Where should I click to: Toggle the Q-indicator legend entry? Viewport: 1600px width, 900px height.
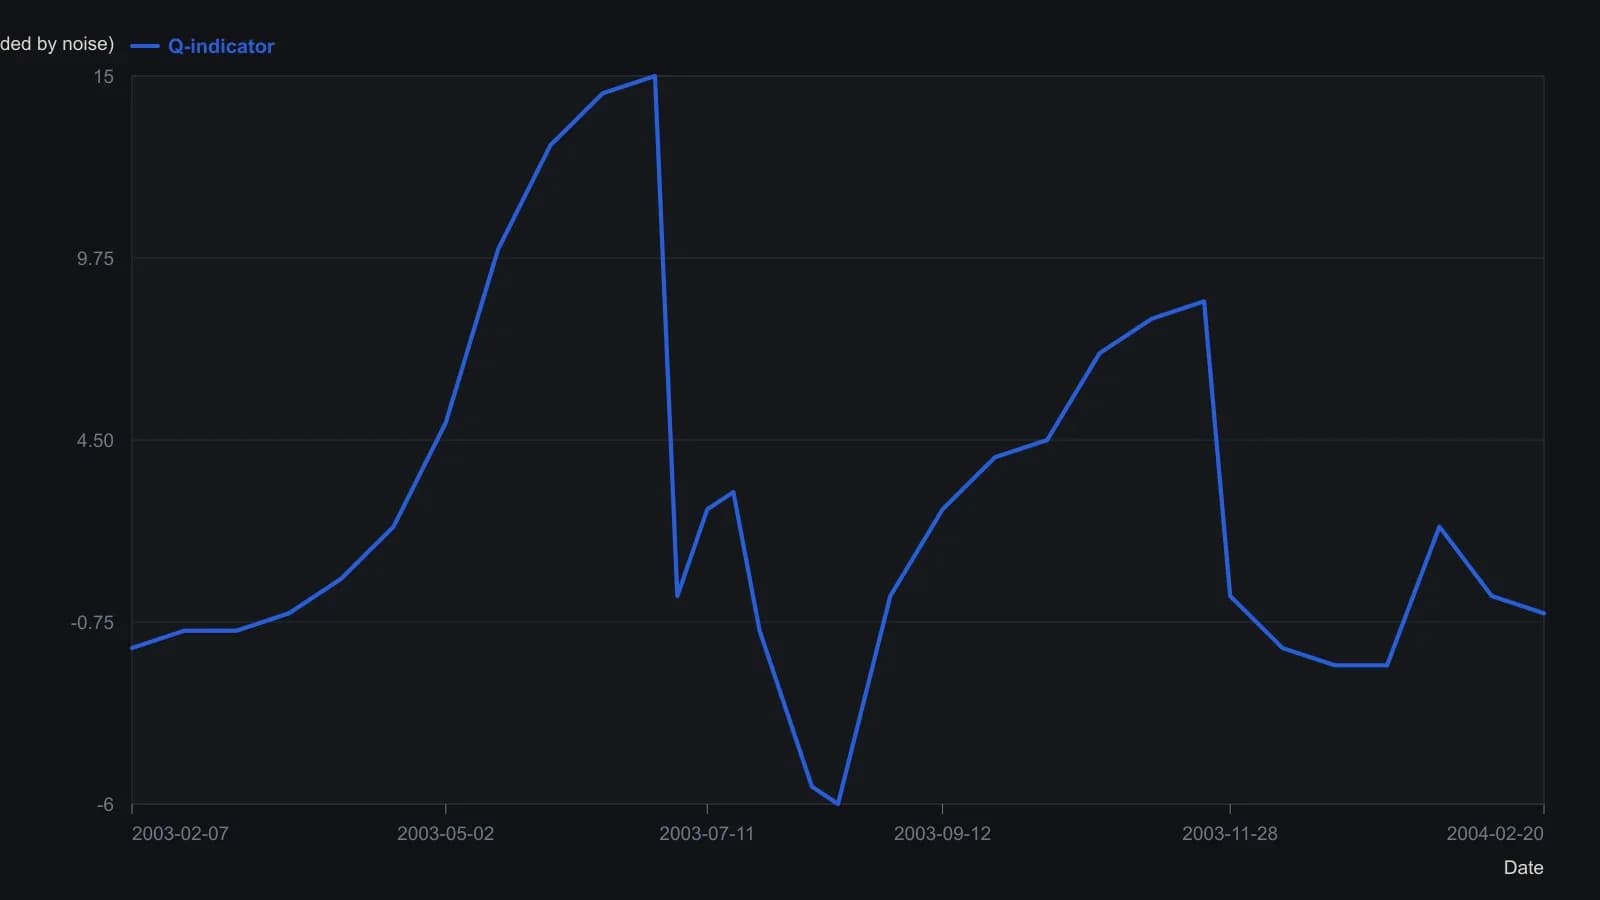click(202, 46)
